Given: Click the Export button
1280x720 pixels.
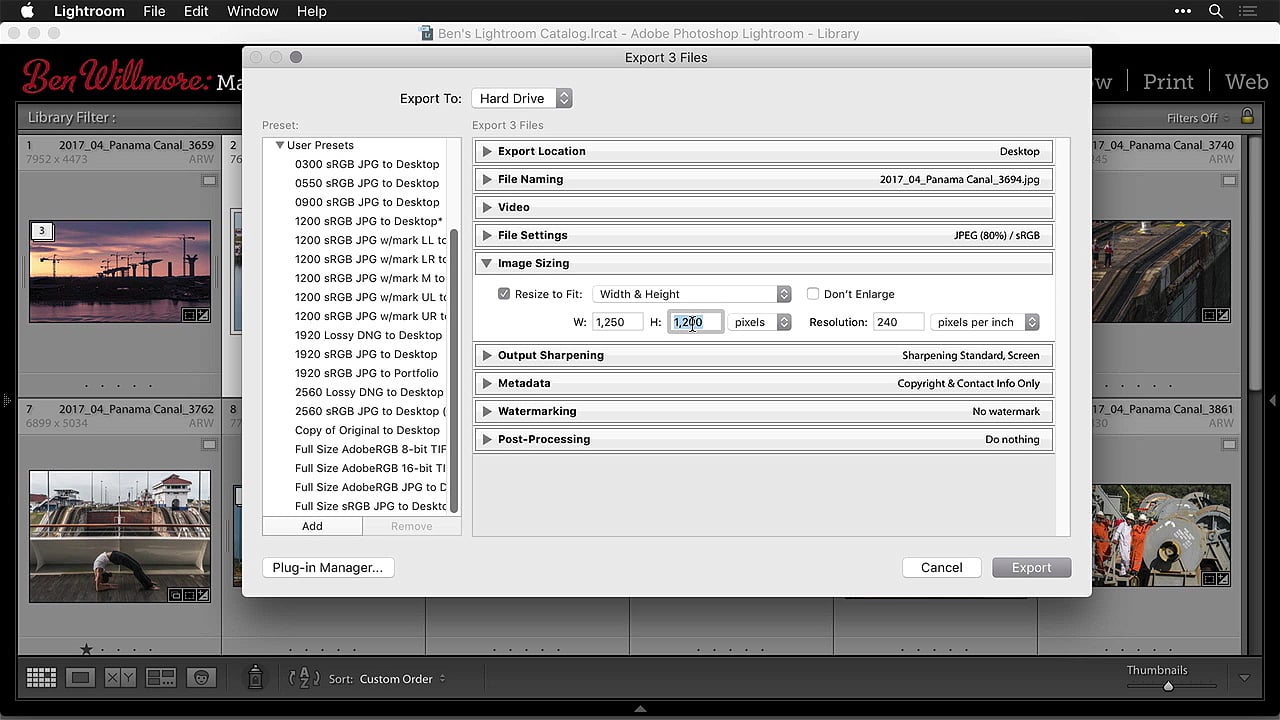Looking at the screenshot, I should tap(1031, 567).
